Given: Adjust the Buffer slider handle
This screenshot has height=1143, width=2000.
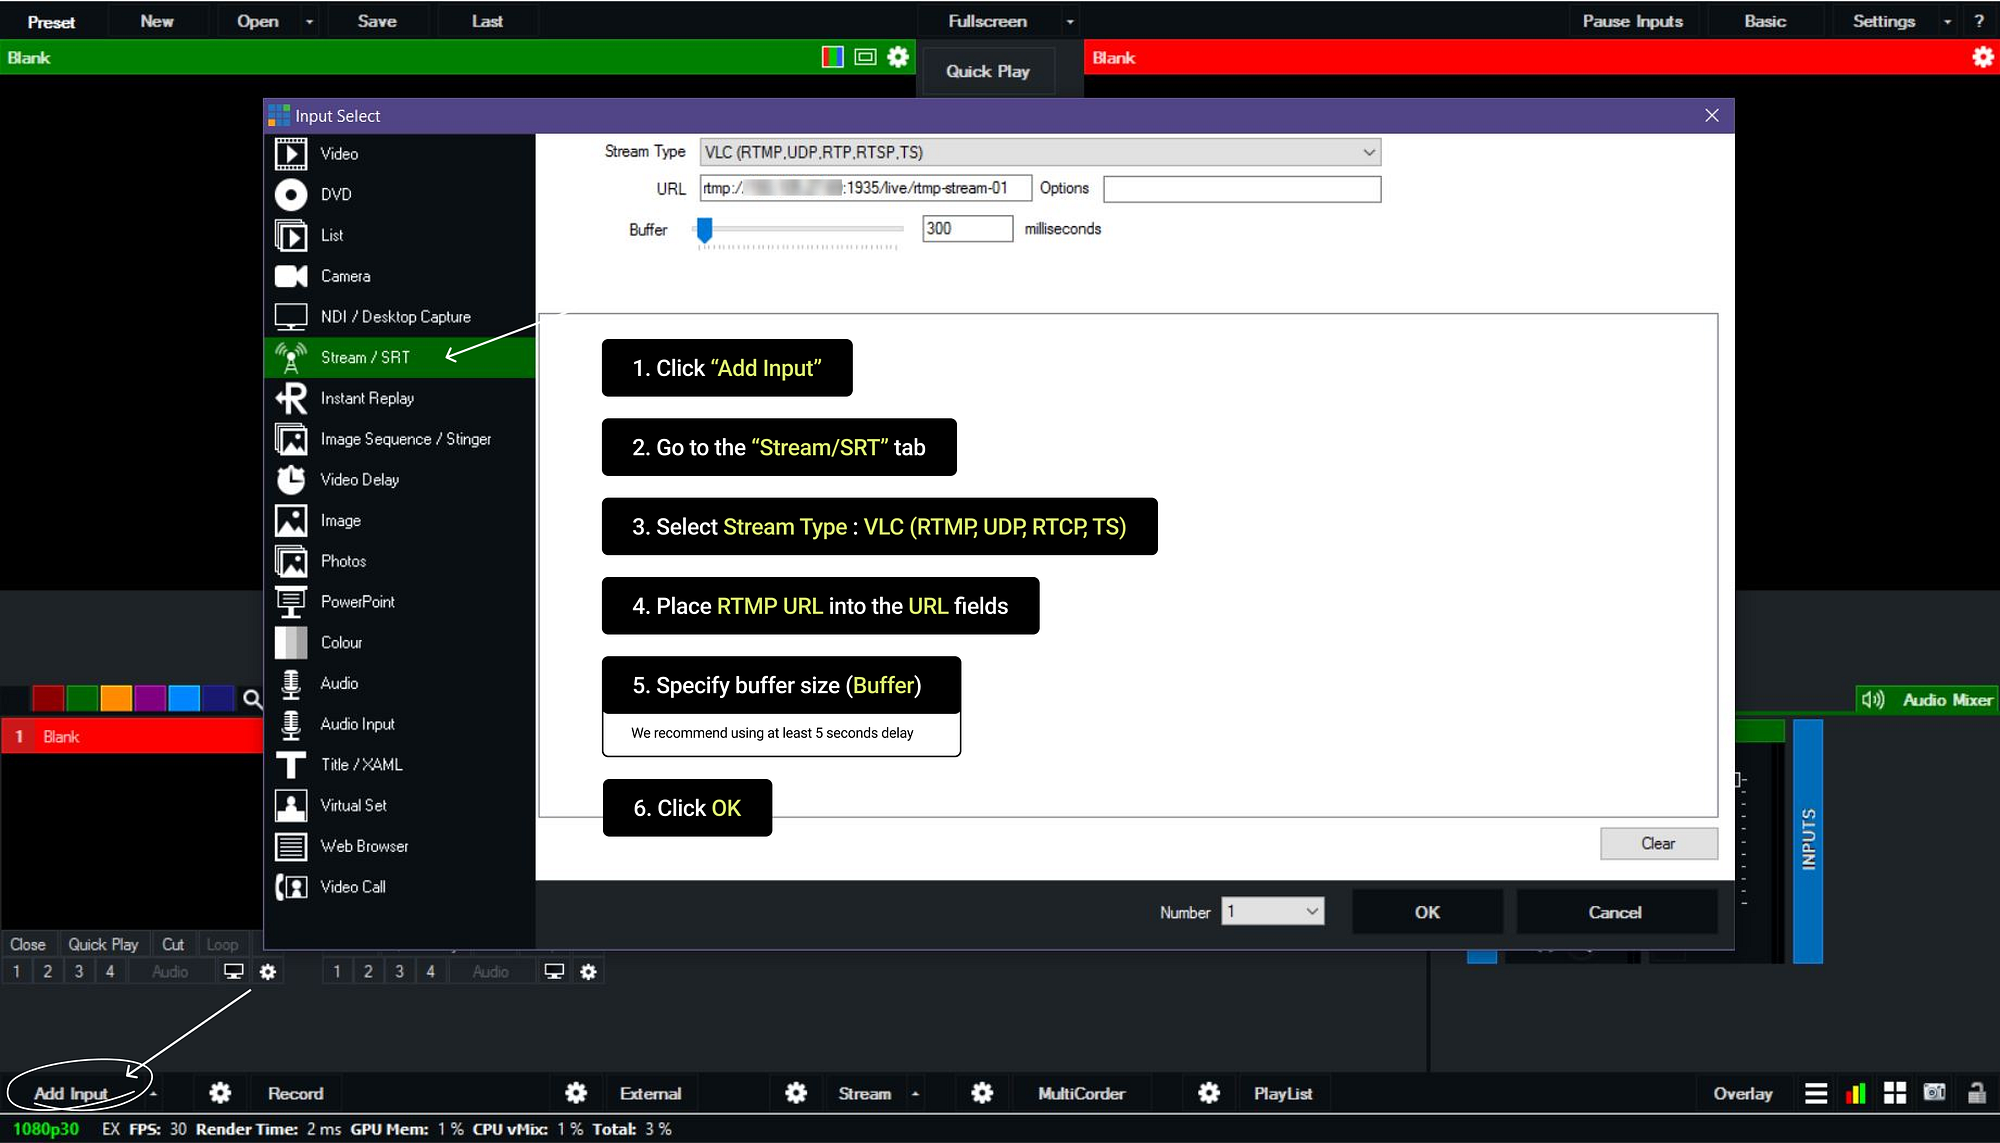Looking at the screenshot, I should pos(705,230).
